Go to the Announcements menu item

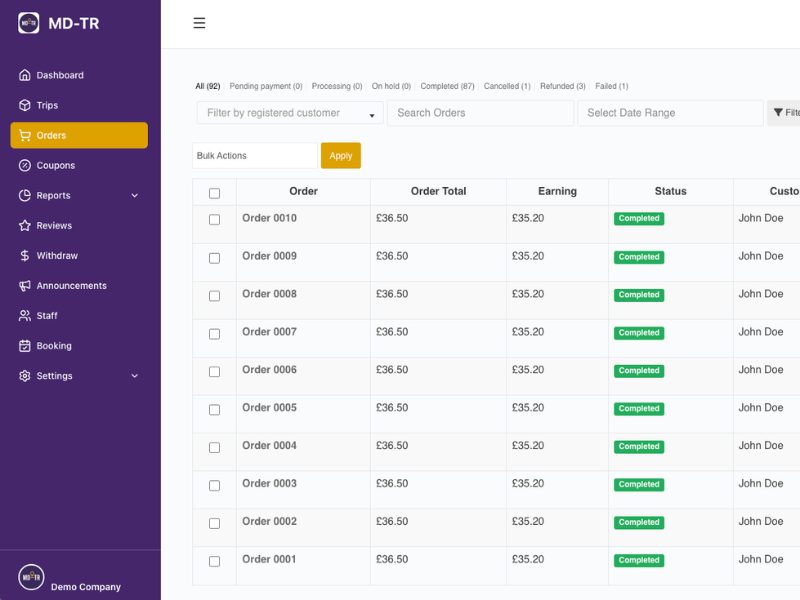point(79,286)
